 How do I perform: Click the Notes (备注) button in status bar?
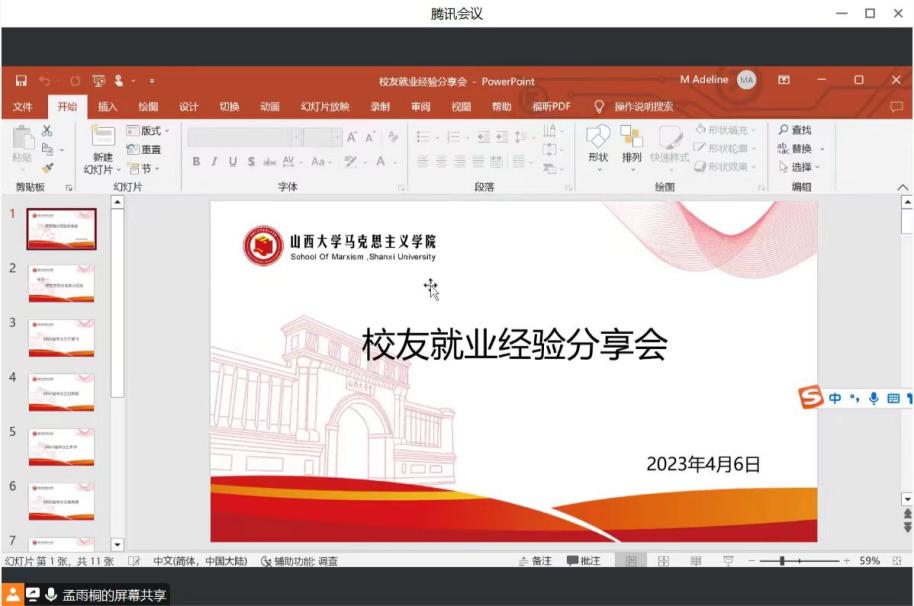(535, 561)
